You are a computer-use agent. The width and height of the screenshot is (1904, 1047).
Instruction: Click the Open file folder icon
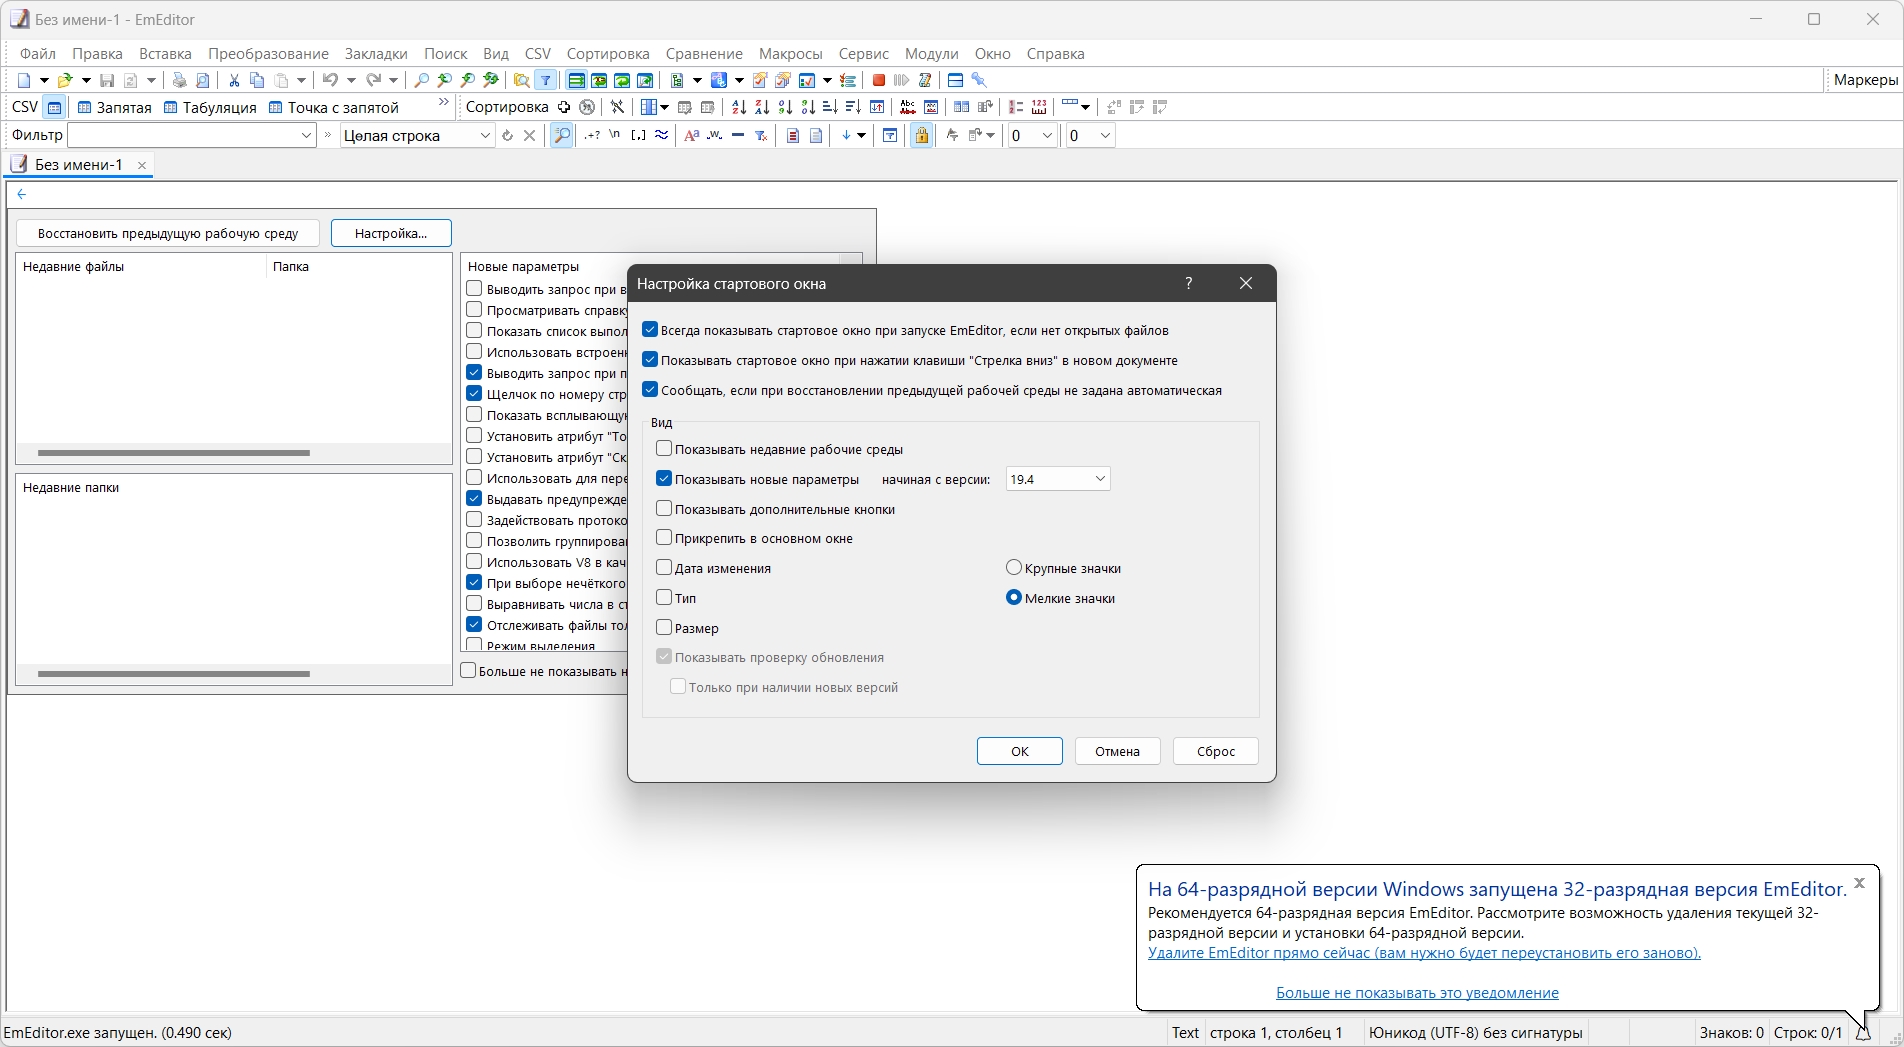[x=66, y=80]
